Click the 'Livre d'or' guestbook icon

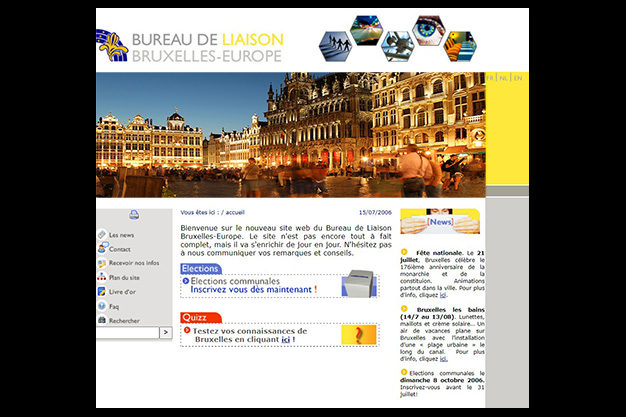click(x=102, y=292)
